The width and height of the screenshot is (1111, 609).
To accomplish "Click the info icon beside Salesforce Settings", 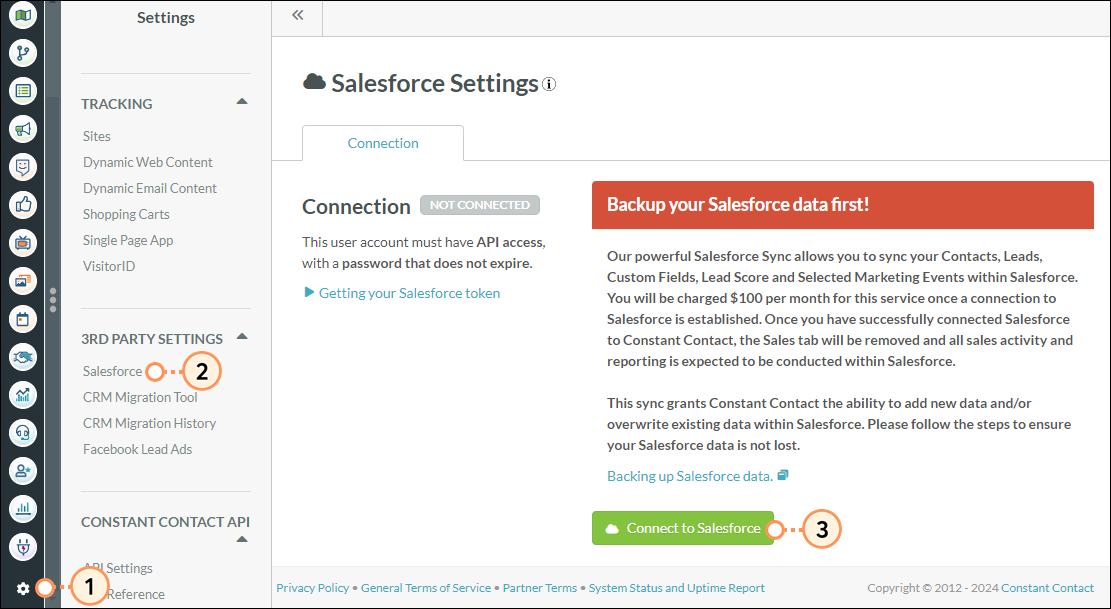I will [549, 84].
